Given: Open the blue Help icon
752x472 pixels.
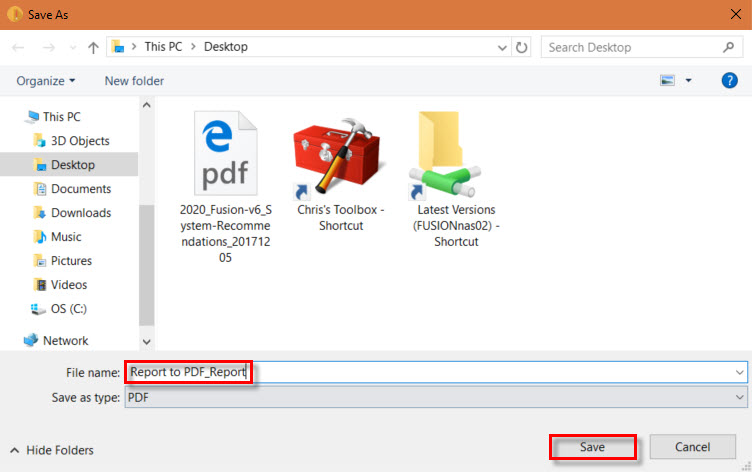Looking at the screenshot, I should tap(729, 80).
